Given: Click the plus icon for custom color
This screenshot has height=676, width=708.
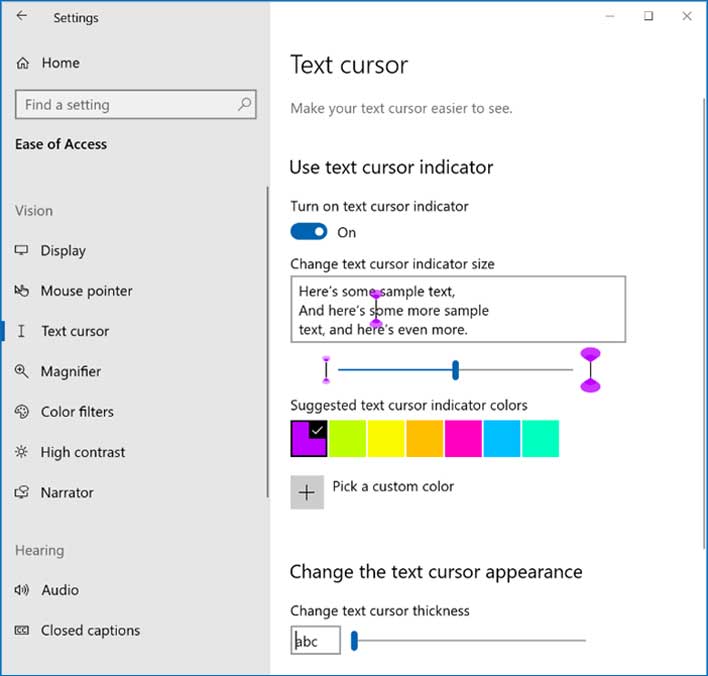Looking at the screenshot, I should 307,492.
